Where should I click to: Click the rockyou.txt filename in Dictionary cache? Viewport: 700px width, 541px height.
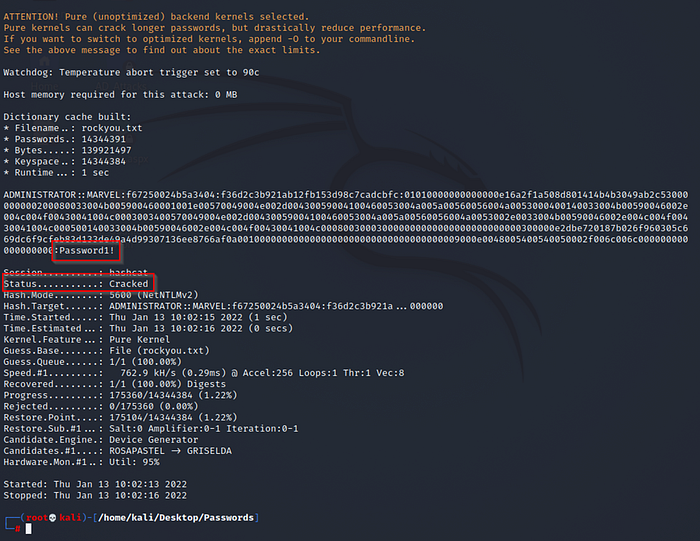112,128
